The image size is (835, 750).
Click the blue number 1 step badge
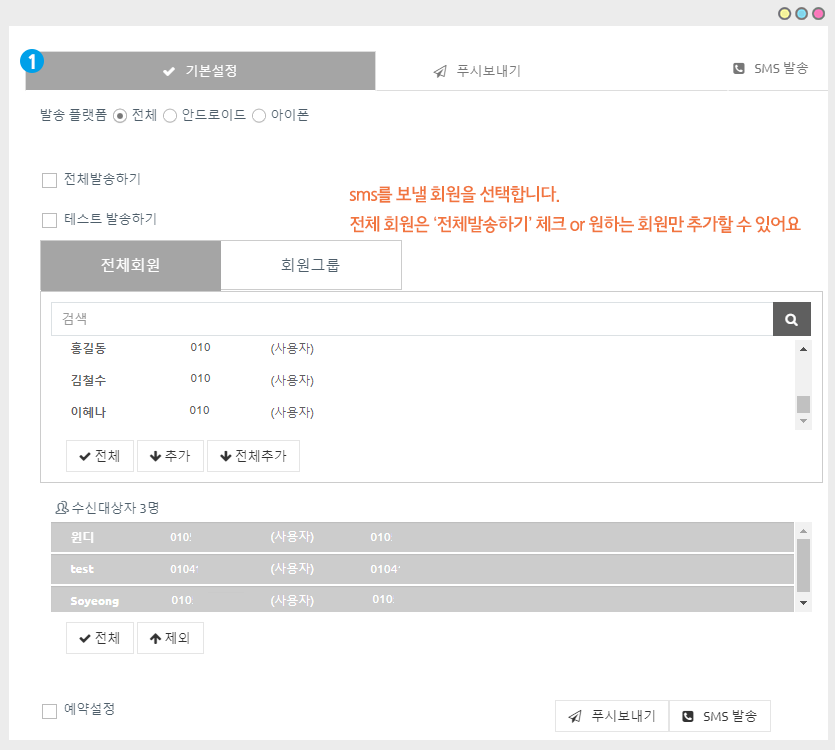[x=33, y=61]
